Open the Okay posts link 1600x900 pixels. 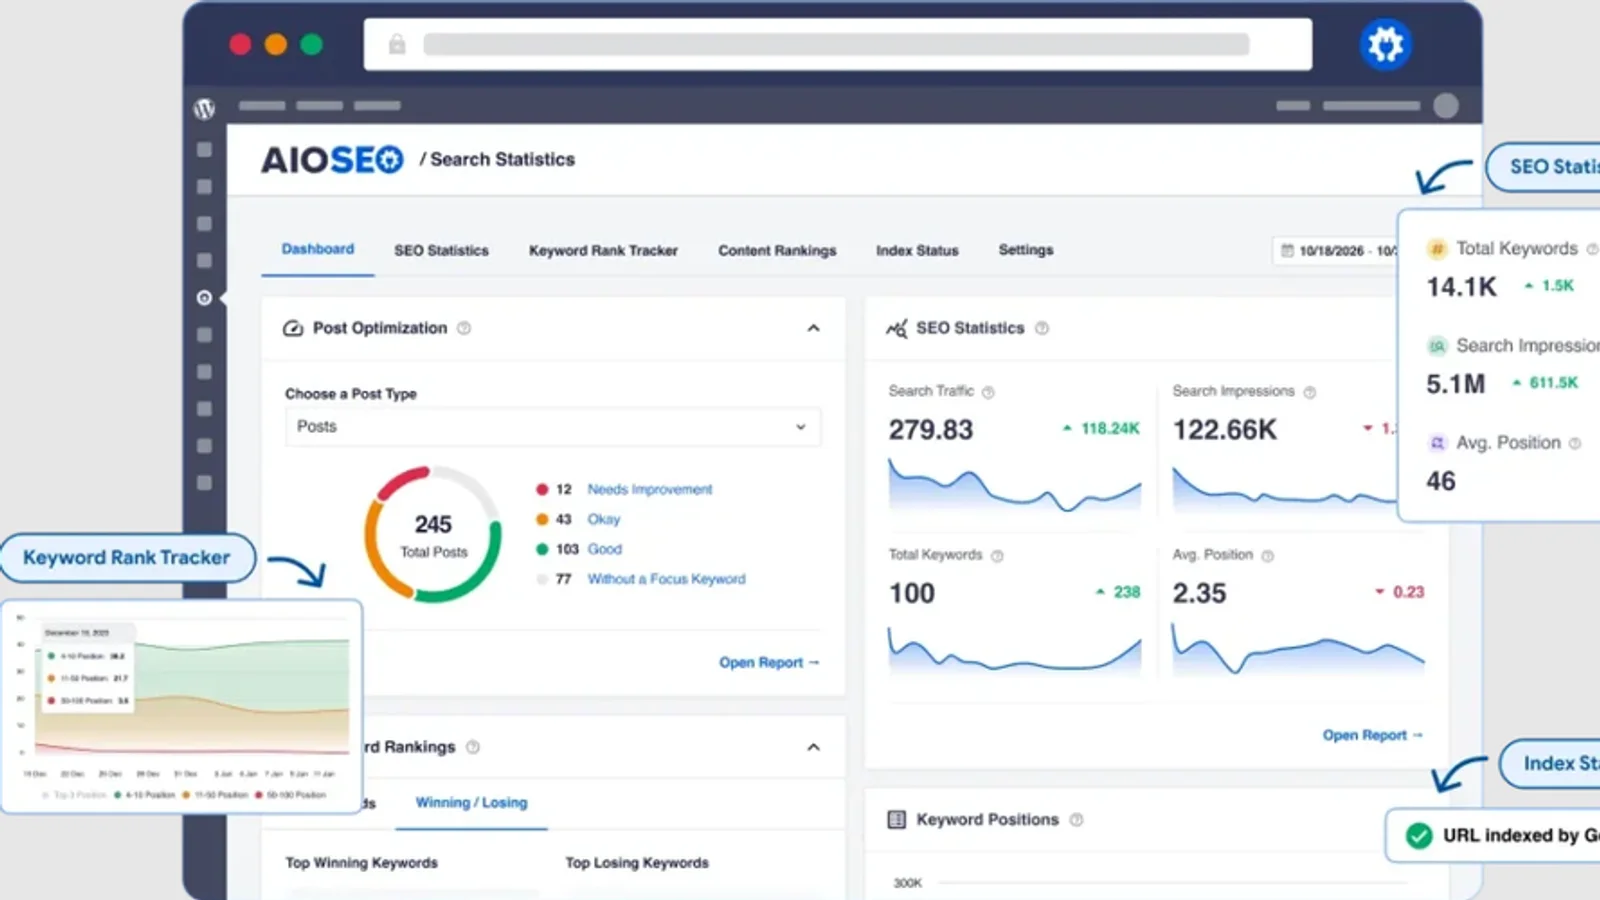click(x=604, y=520)
